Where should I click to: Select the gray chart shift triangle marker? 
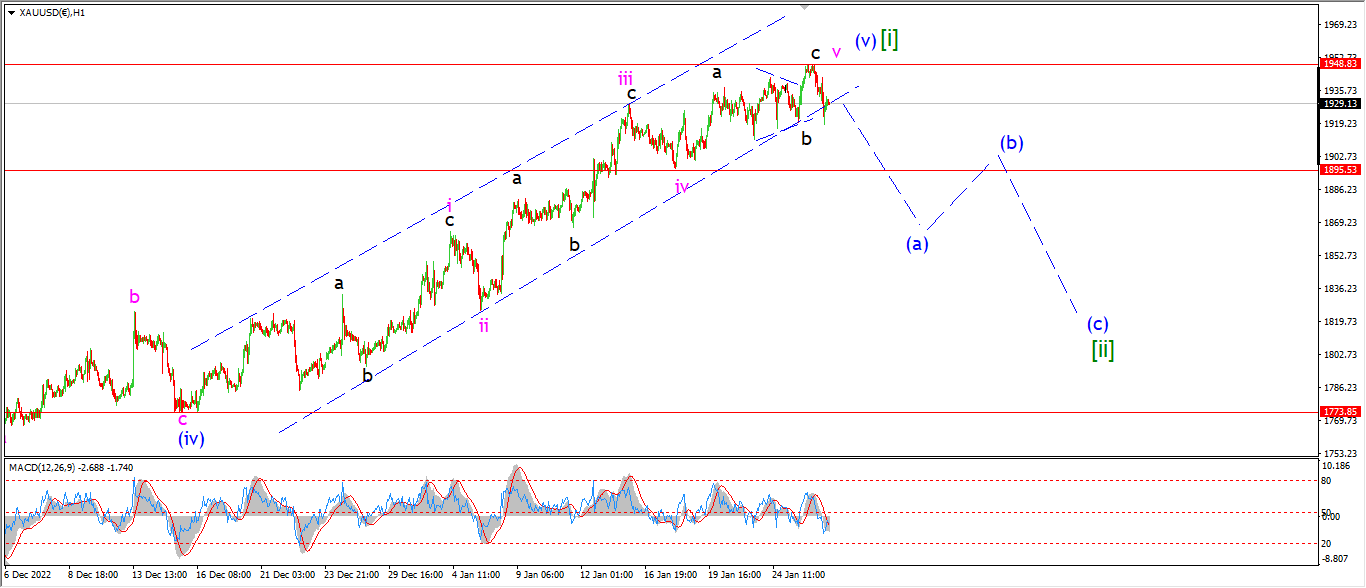coord(803,9)
